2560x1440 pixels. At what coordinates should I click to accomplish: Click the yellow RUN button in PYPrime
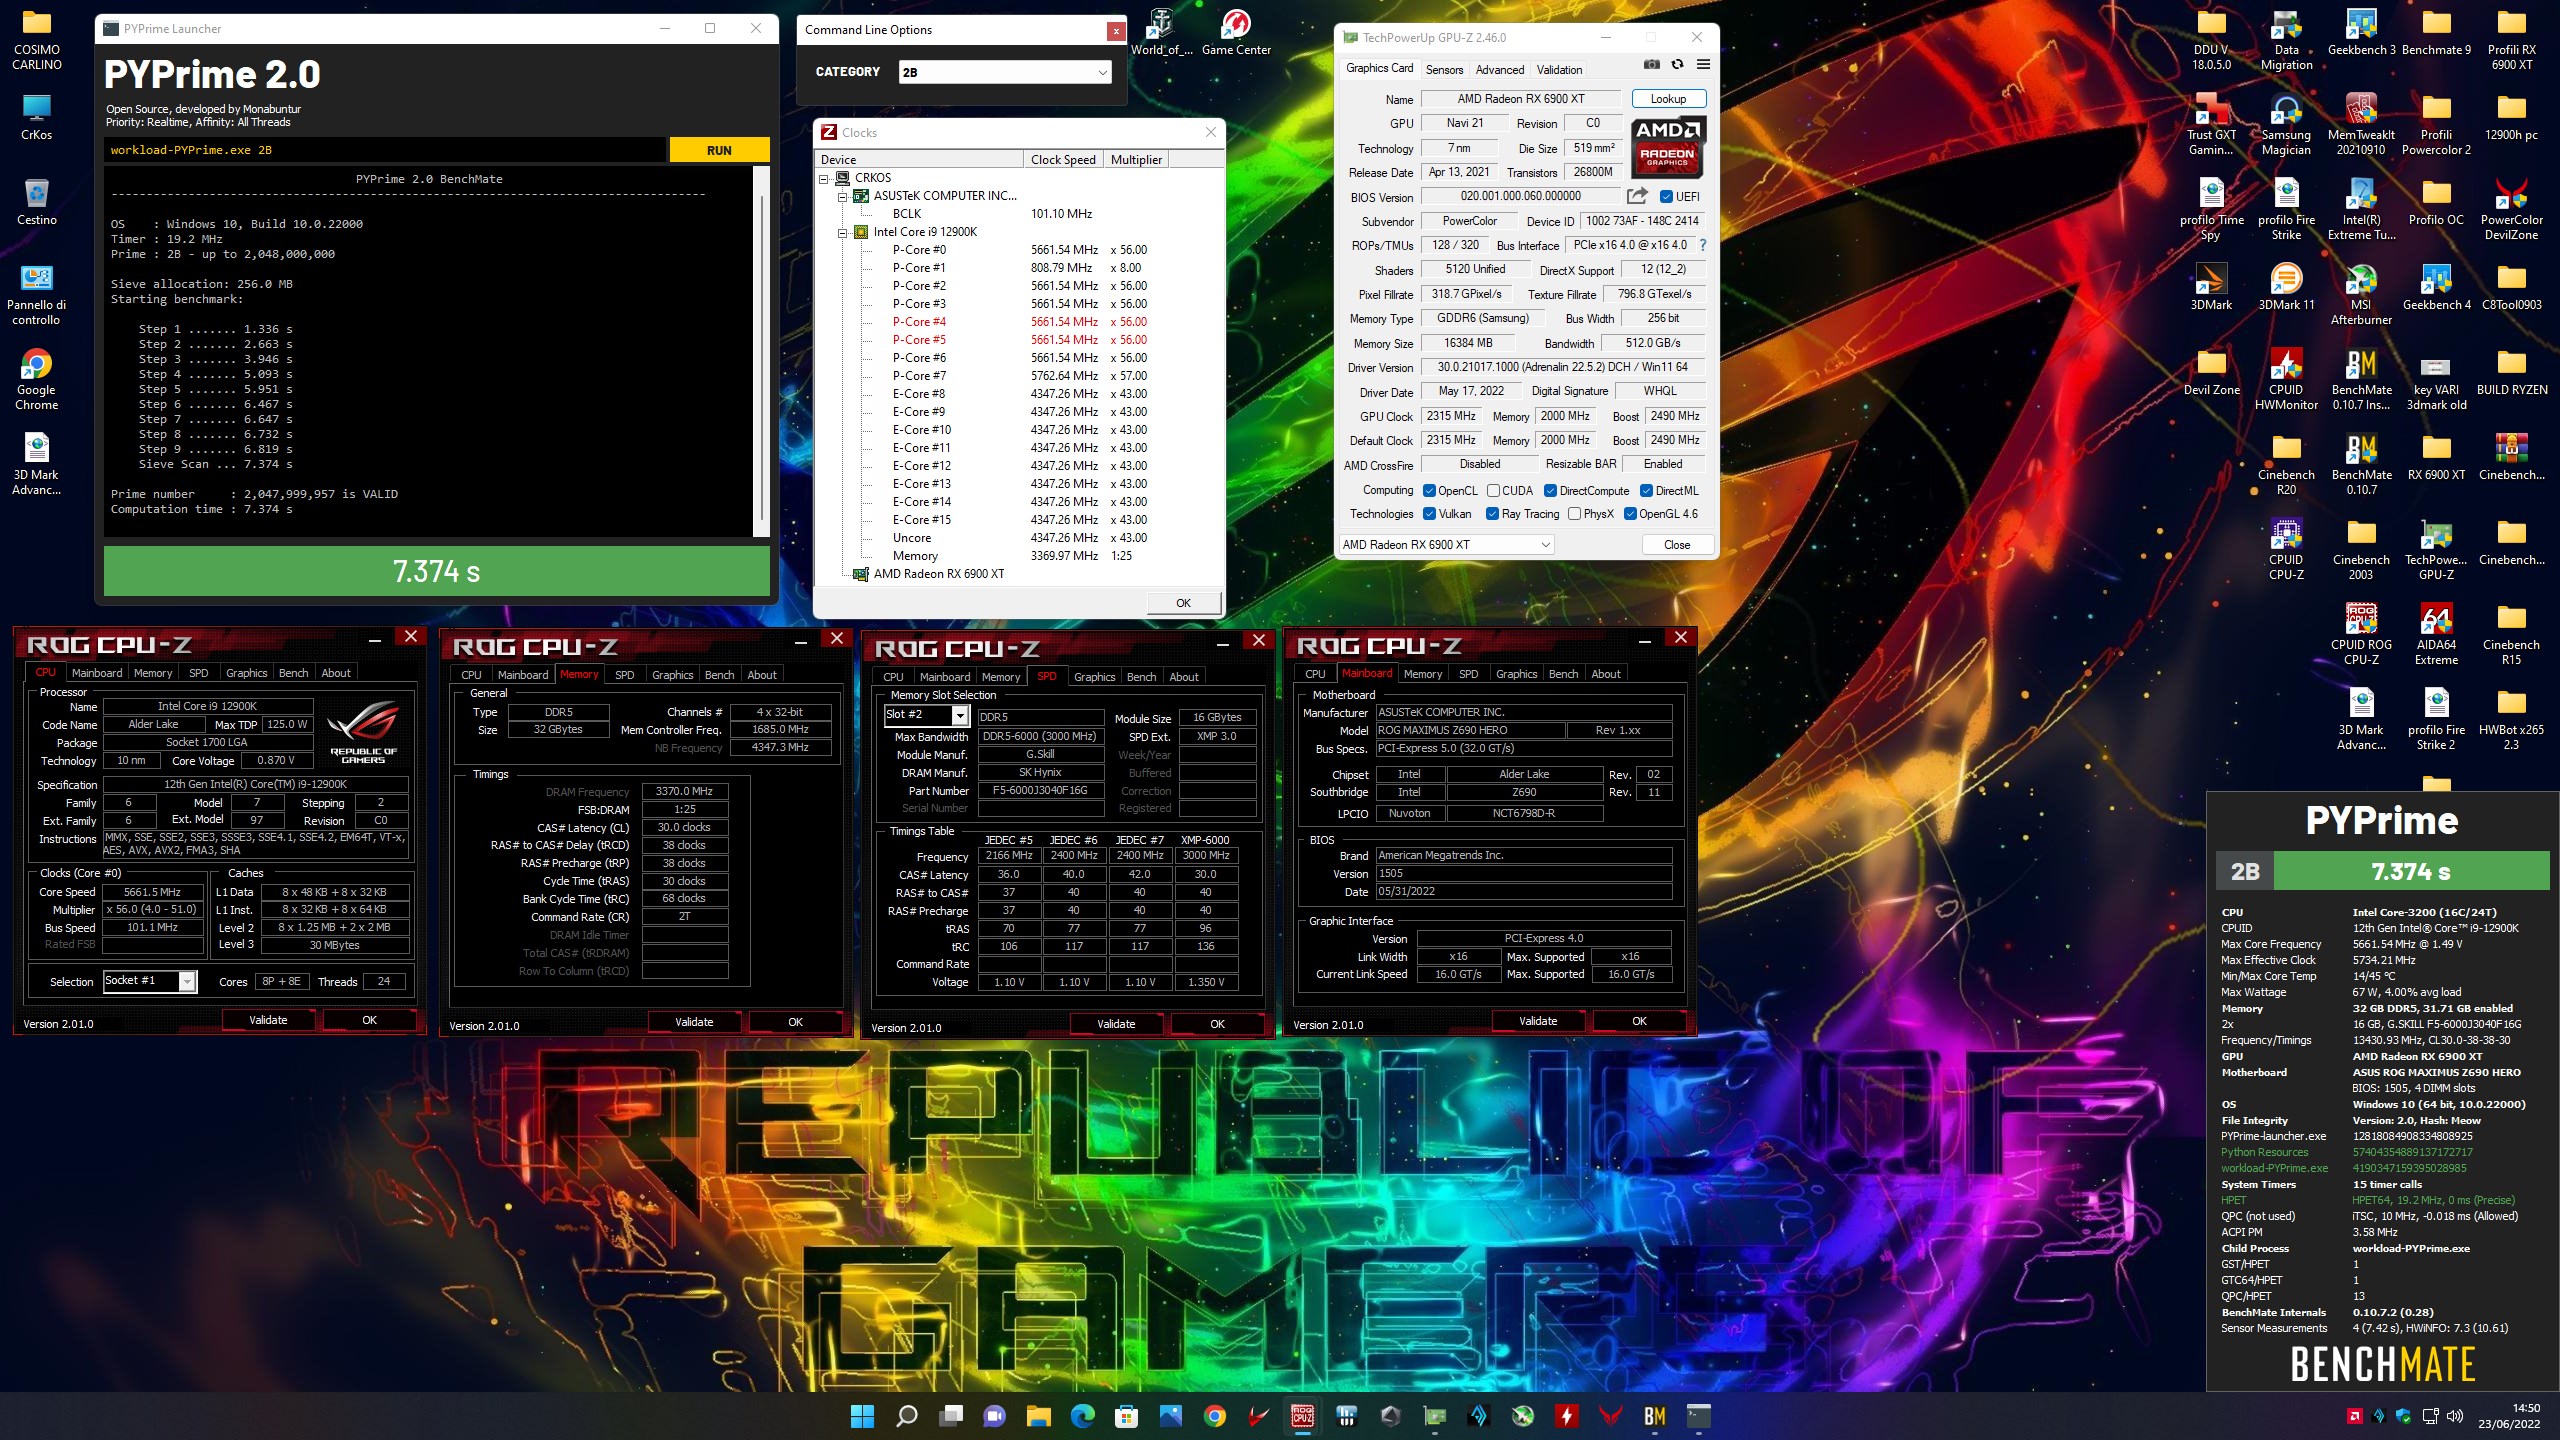(x=719, y=150)
